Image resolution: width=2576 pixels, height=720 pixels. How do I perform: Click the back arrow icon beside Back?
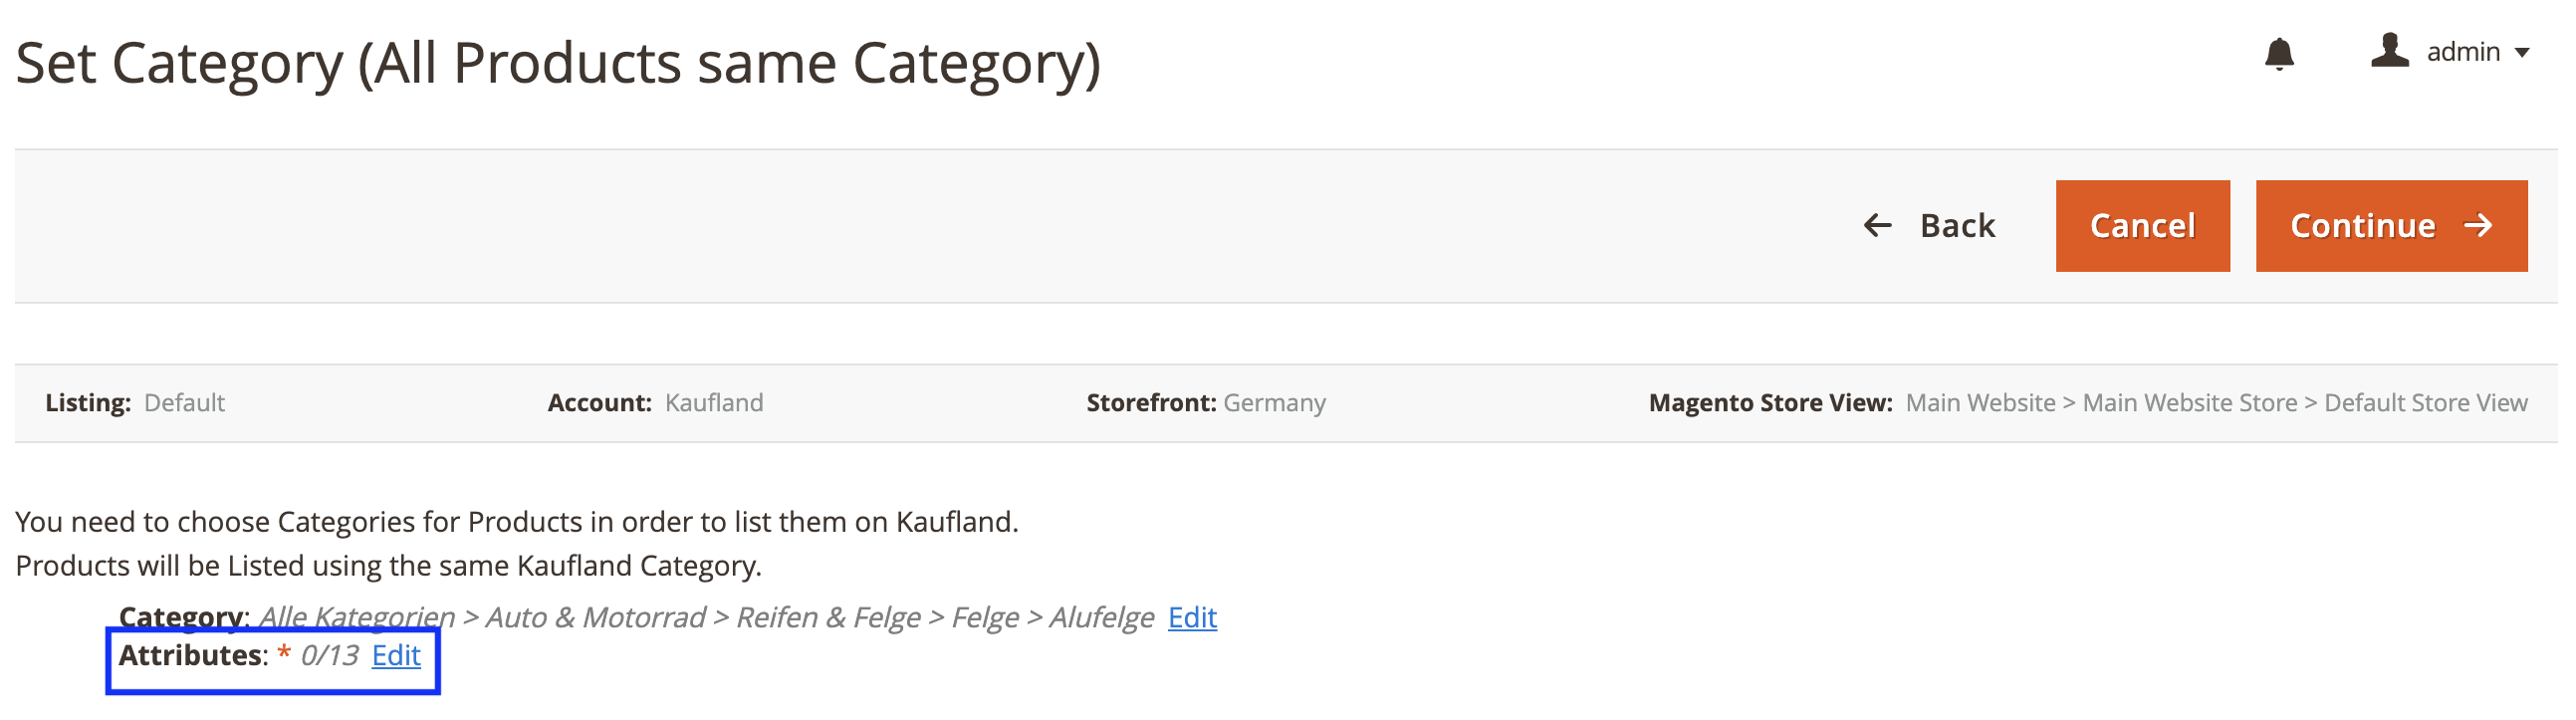[1877, 225]
